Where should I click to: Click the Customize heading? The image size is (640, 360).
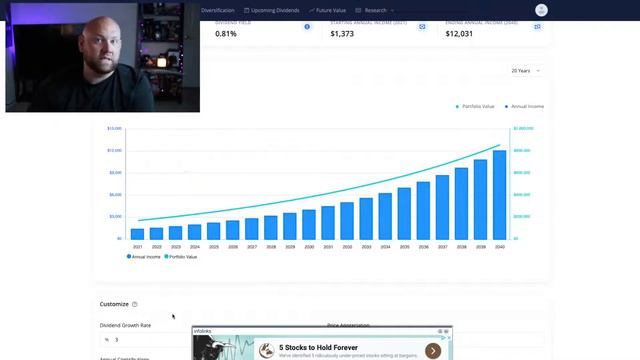tap(114, 304)
